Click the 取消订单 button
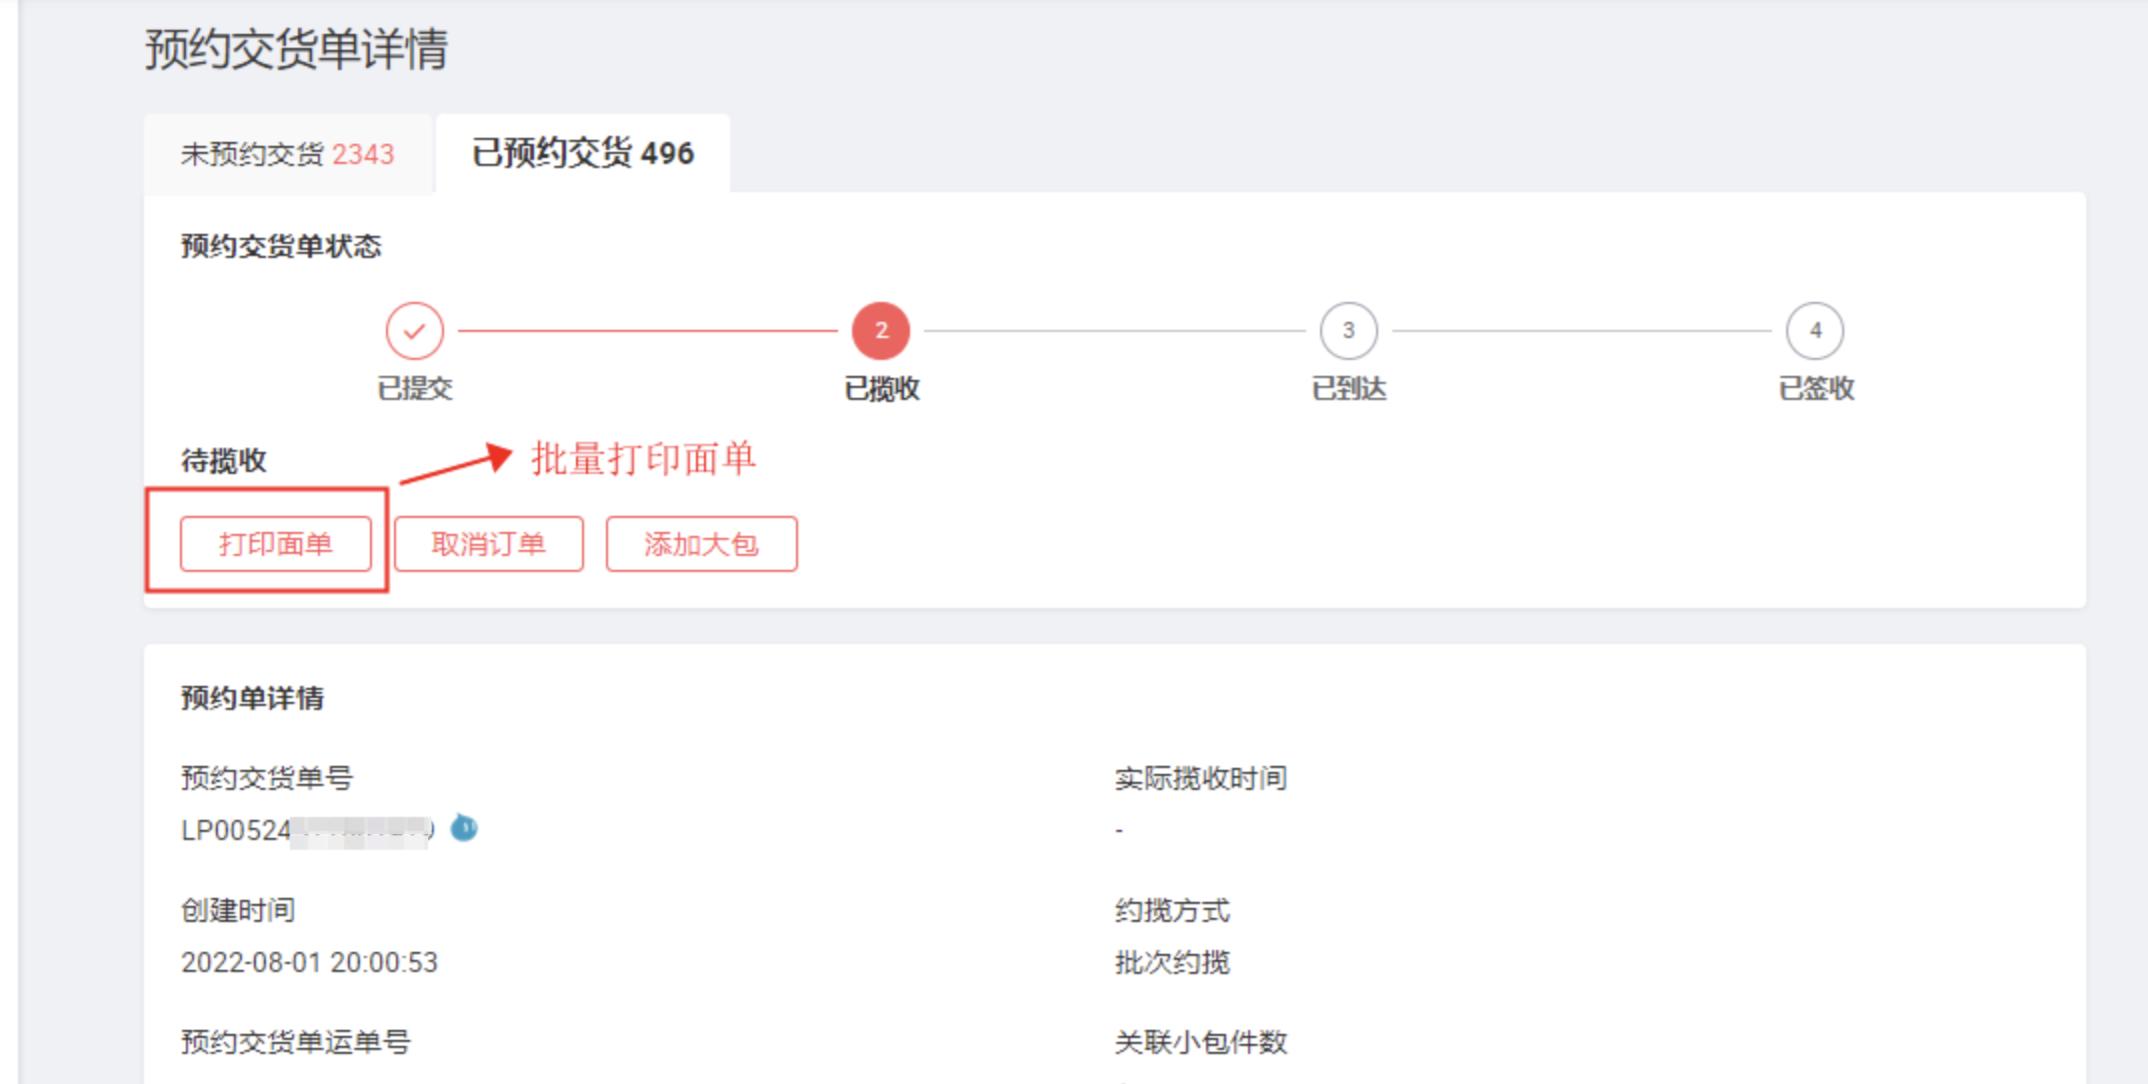The image size is (2148, 1084). (x=491, y=543)
